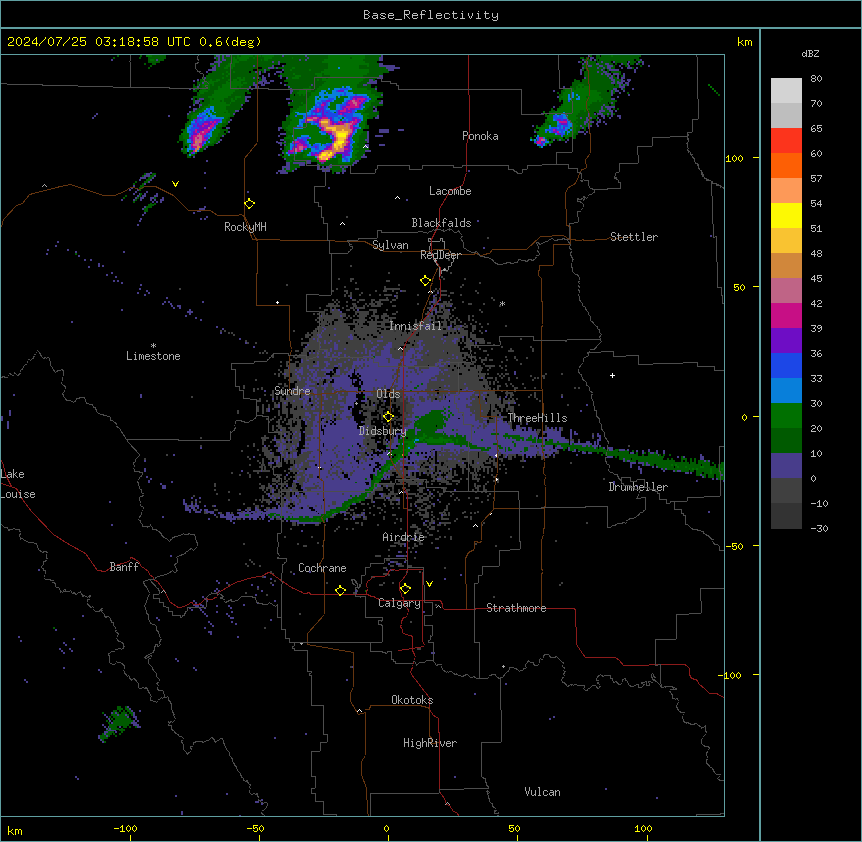The image size is (862, 842).
Task: Click the Sylvan town label
Action: click(390, 245)
